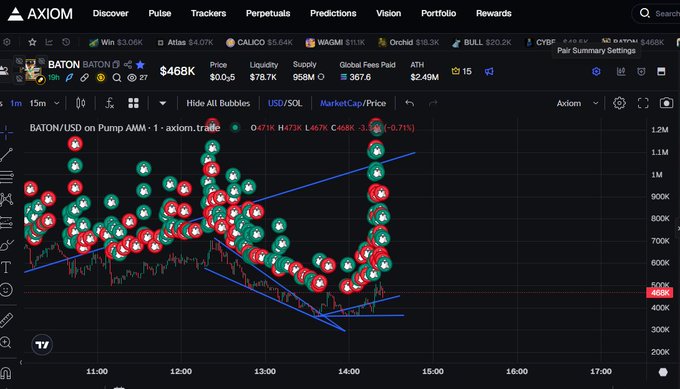This screenshot has width=680, height=389.
Task: Open BULL $20.2K ticker
Action: [481, 42]
